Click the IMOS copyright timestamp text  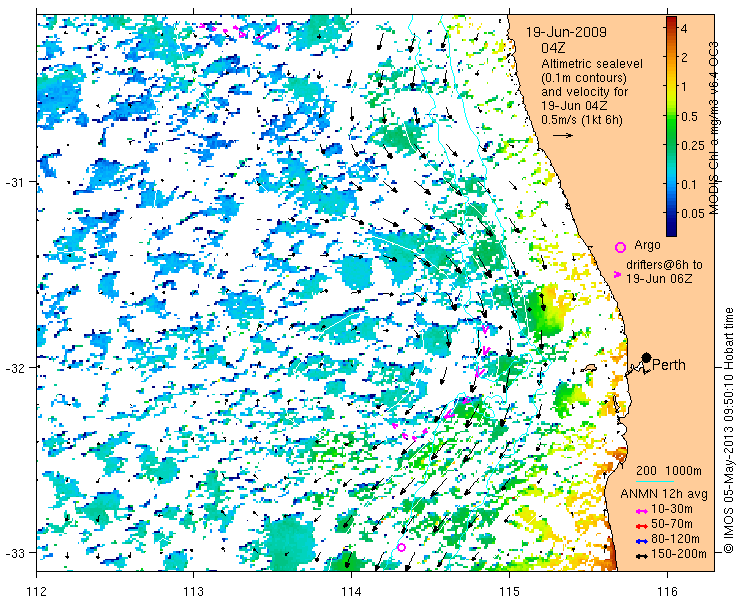730,430
